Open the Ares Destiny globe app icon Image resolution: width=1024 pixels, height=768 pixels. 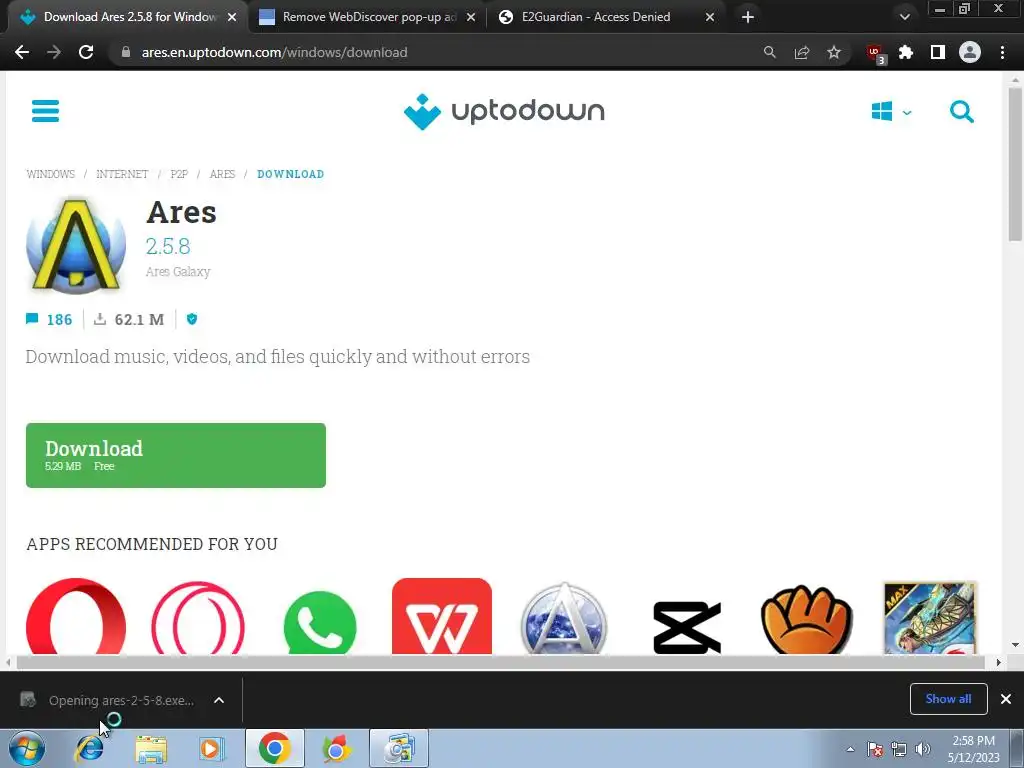tap(564, 618)
